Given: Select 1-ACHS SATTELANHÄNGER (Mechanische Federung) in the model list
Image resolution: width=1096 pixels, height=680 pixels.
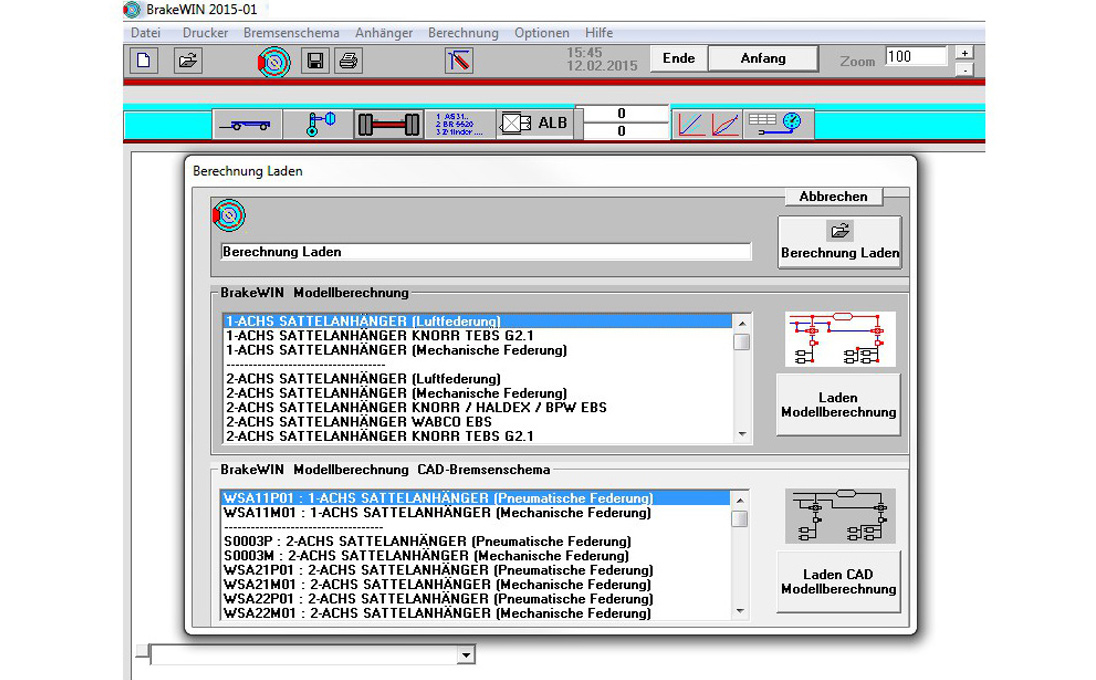Looking at the screenshot, I should [x=477, y=350].
